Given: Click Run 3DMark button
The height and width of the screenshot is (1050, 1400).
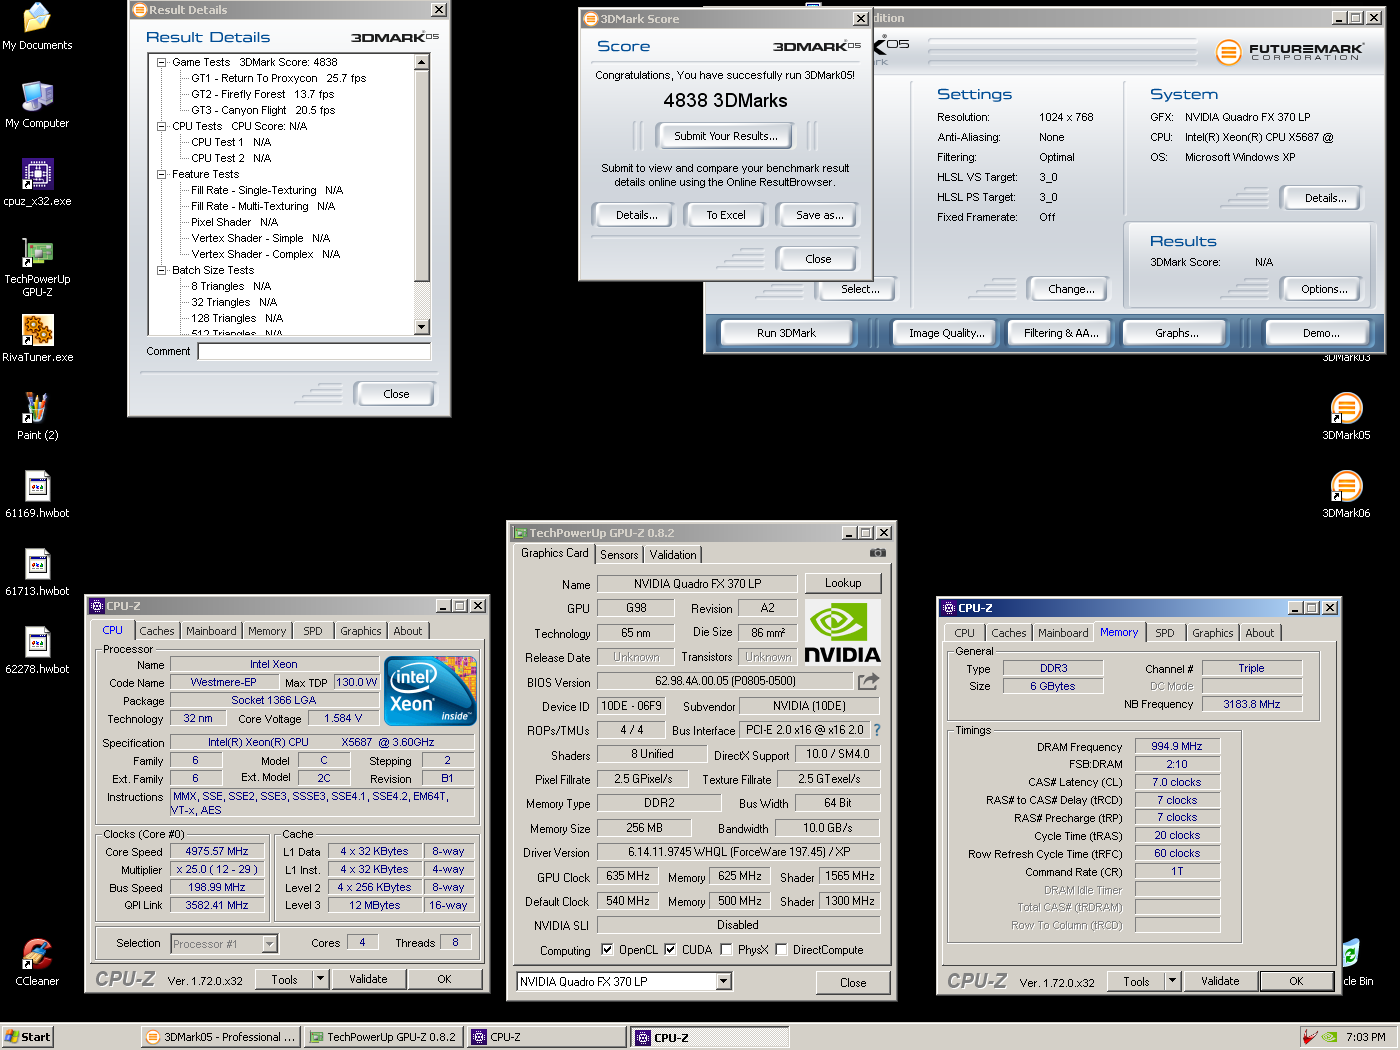Looking at the screenshot, I should point(786,333).
